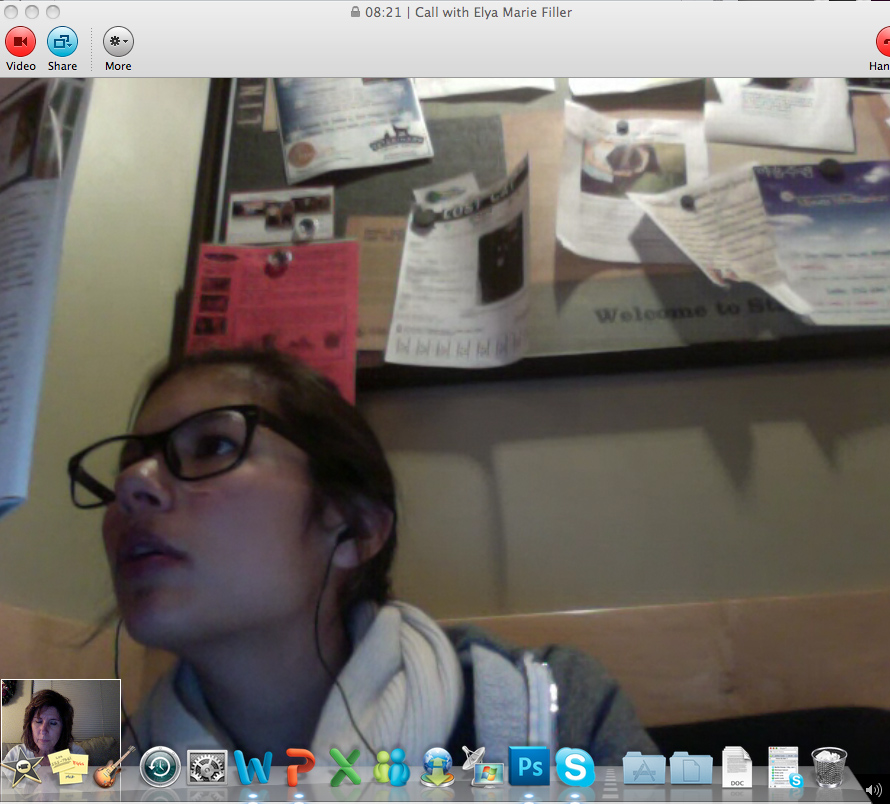
Task: Open Microsoft Messenger in the dock
Action: pyautogui.click(x=391, y=768)
